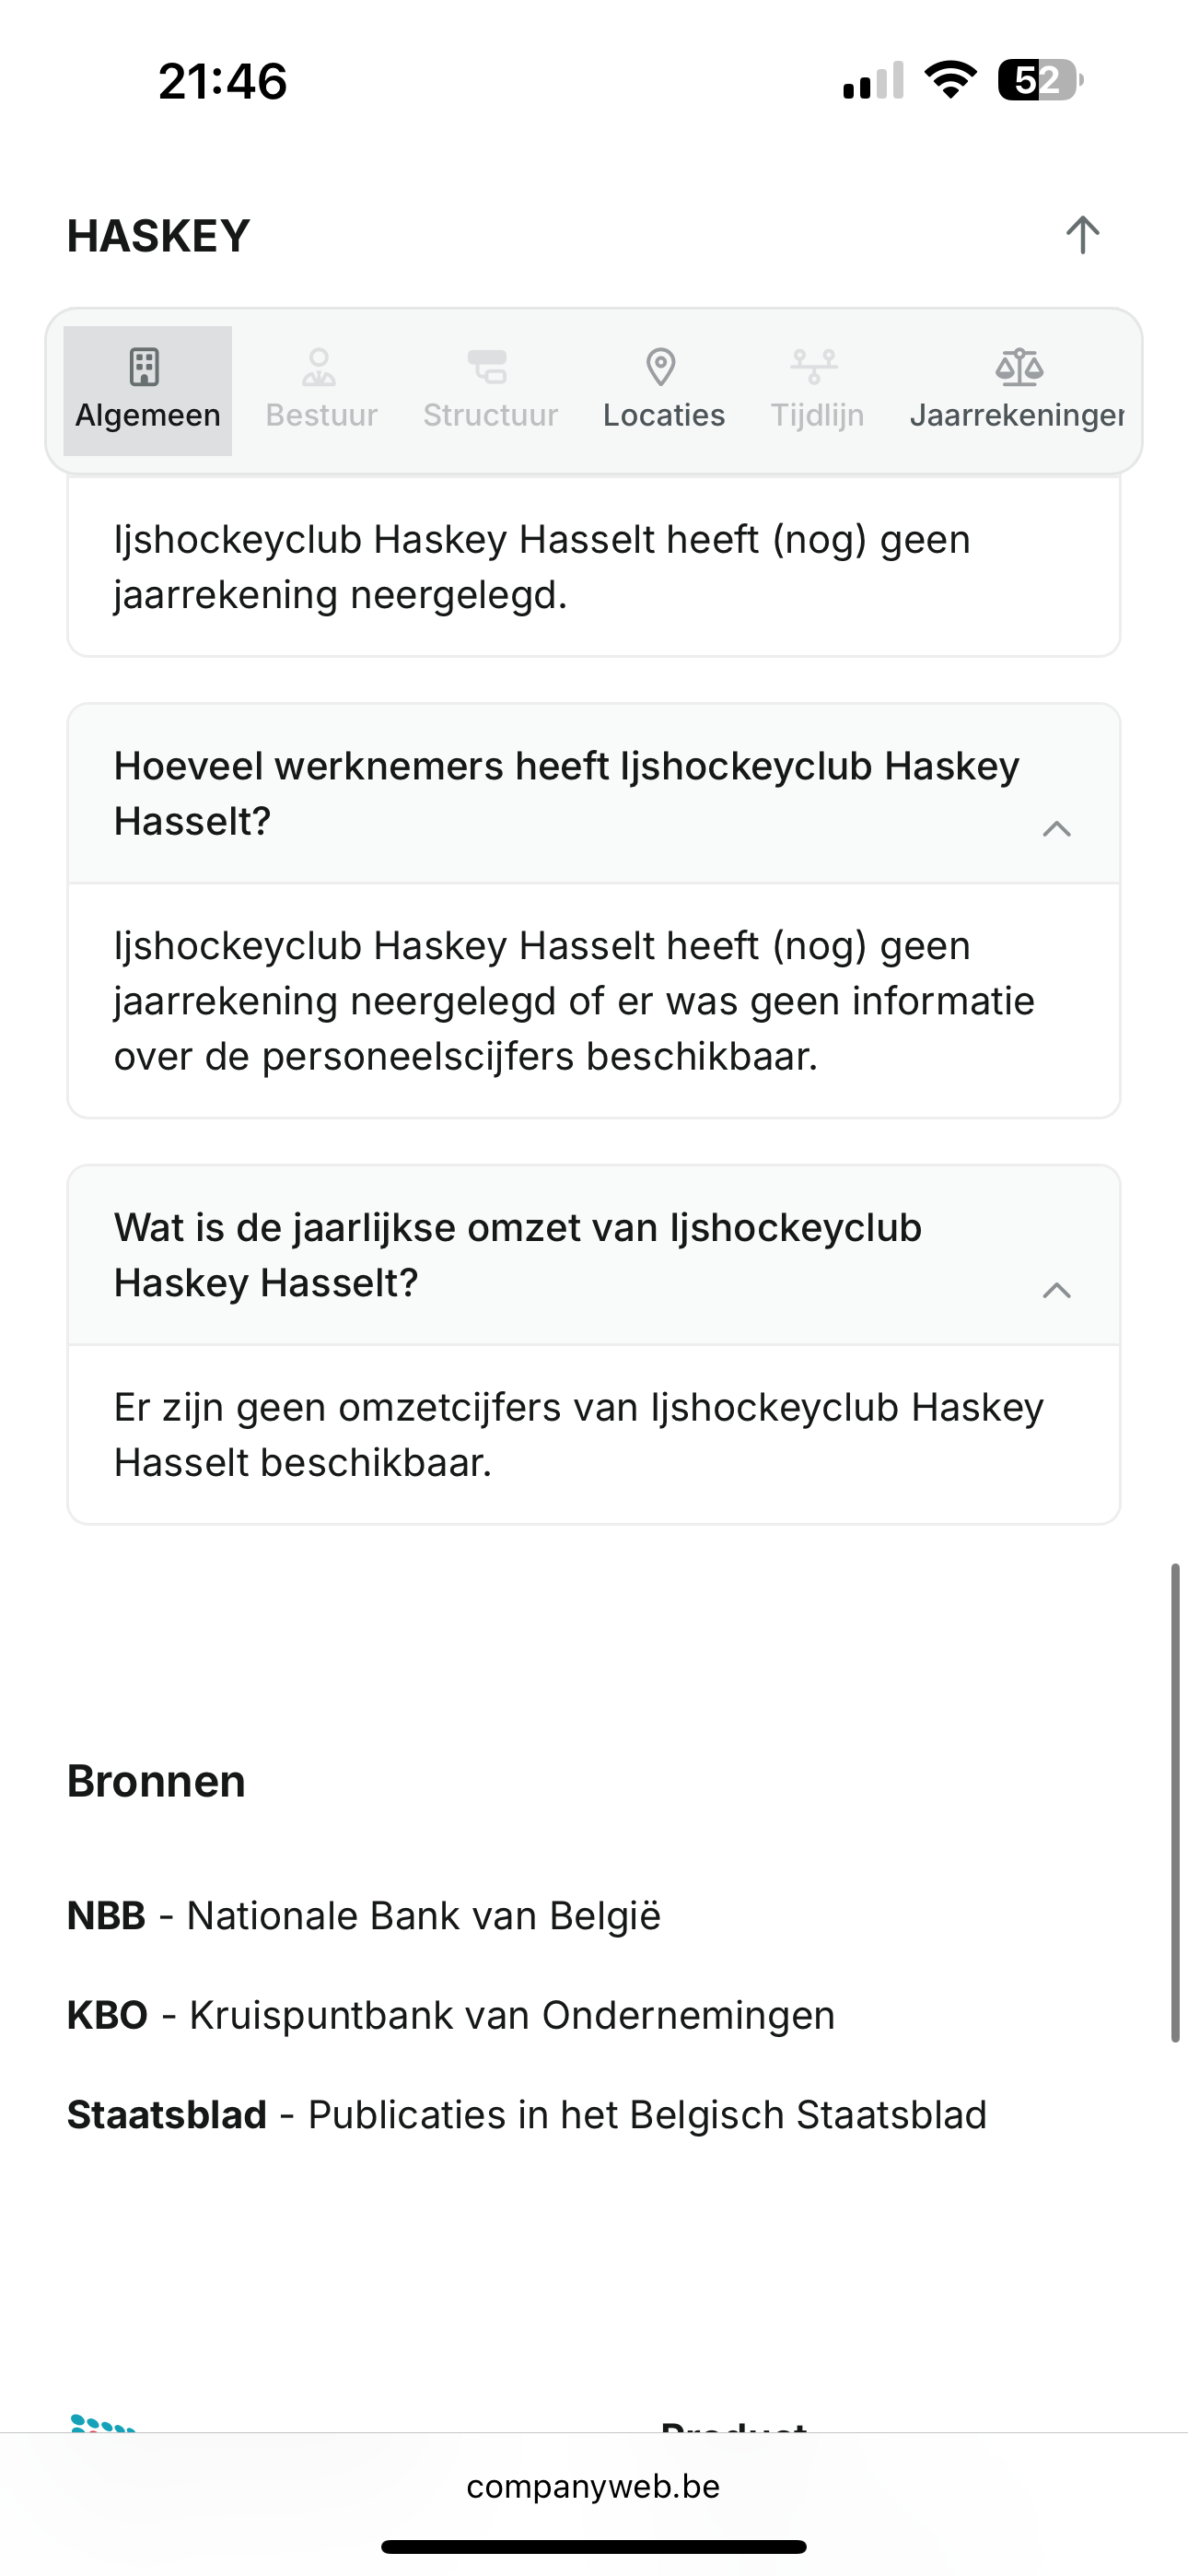The image size is (1188, 2576).
Task: Tap the companyweb.be address bar
Action: [593, 2486]
